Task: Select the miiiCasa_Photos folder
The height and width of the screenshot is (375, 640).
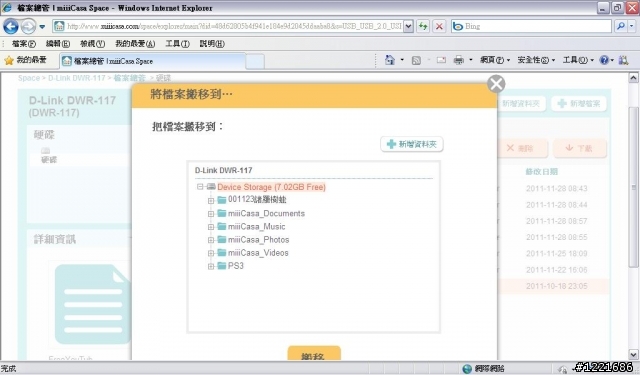Action: pos(258,240)
